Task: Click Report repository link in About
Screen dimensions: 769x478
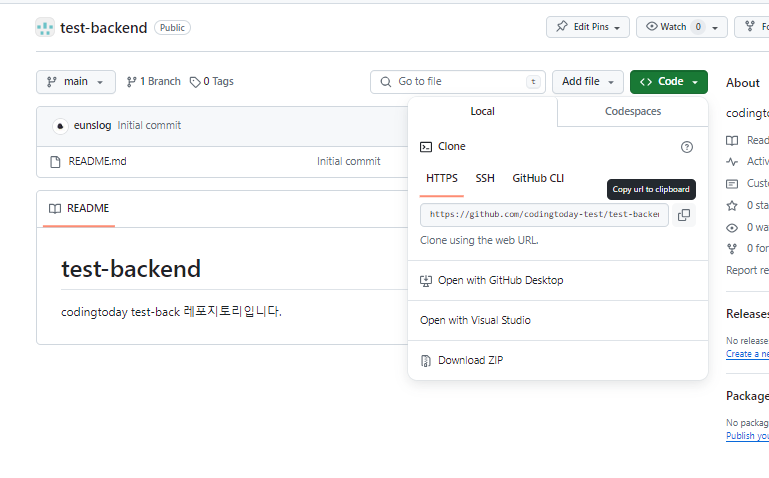Action: (747, 270)
